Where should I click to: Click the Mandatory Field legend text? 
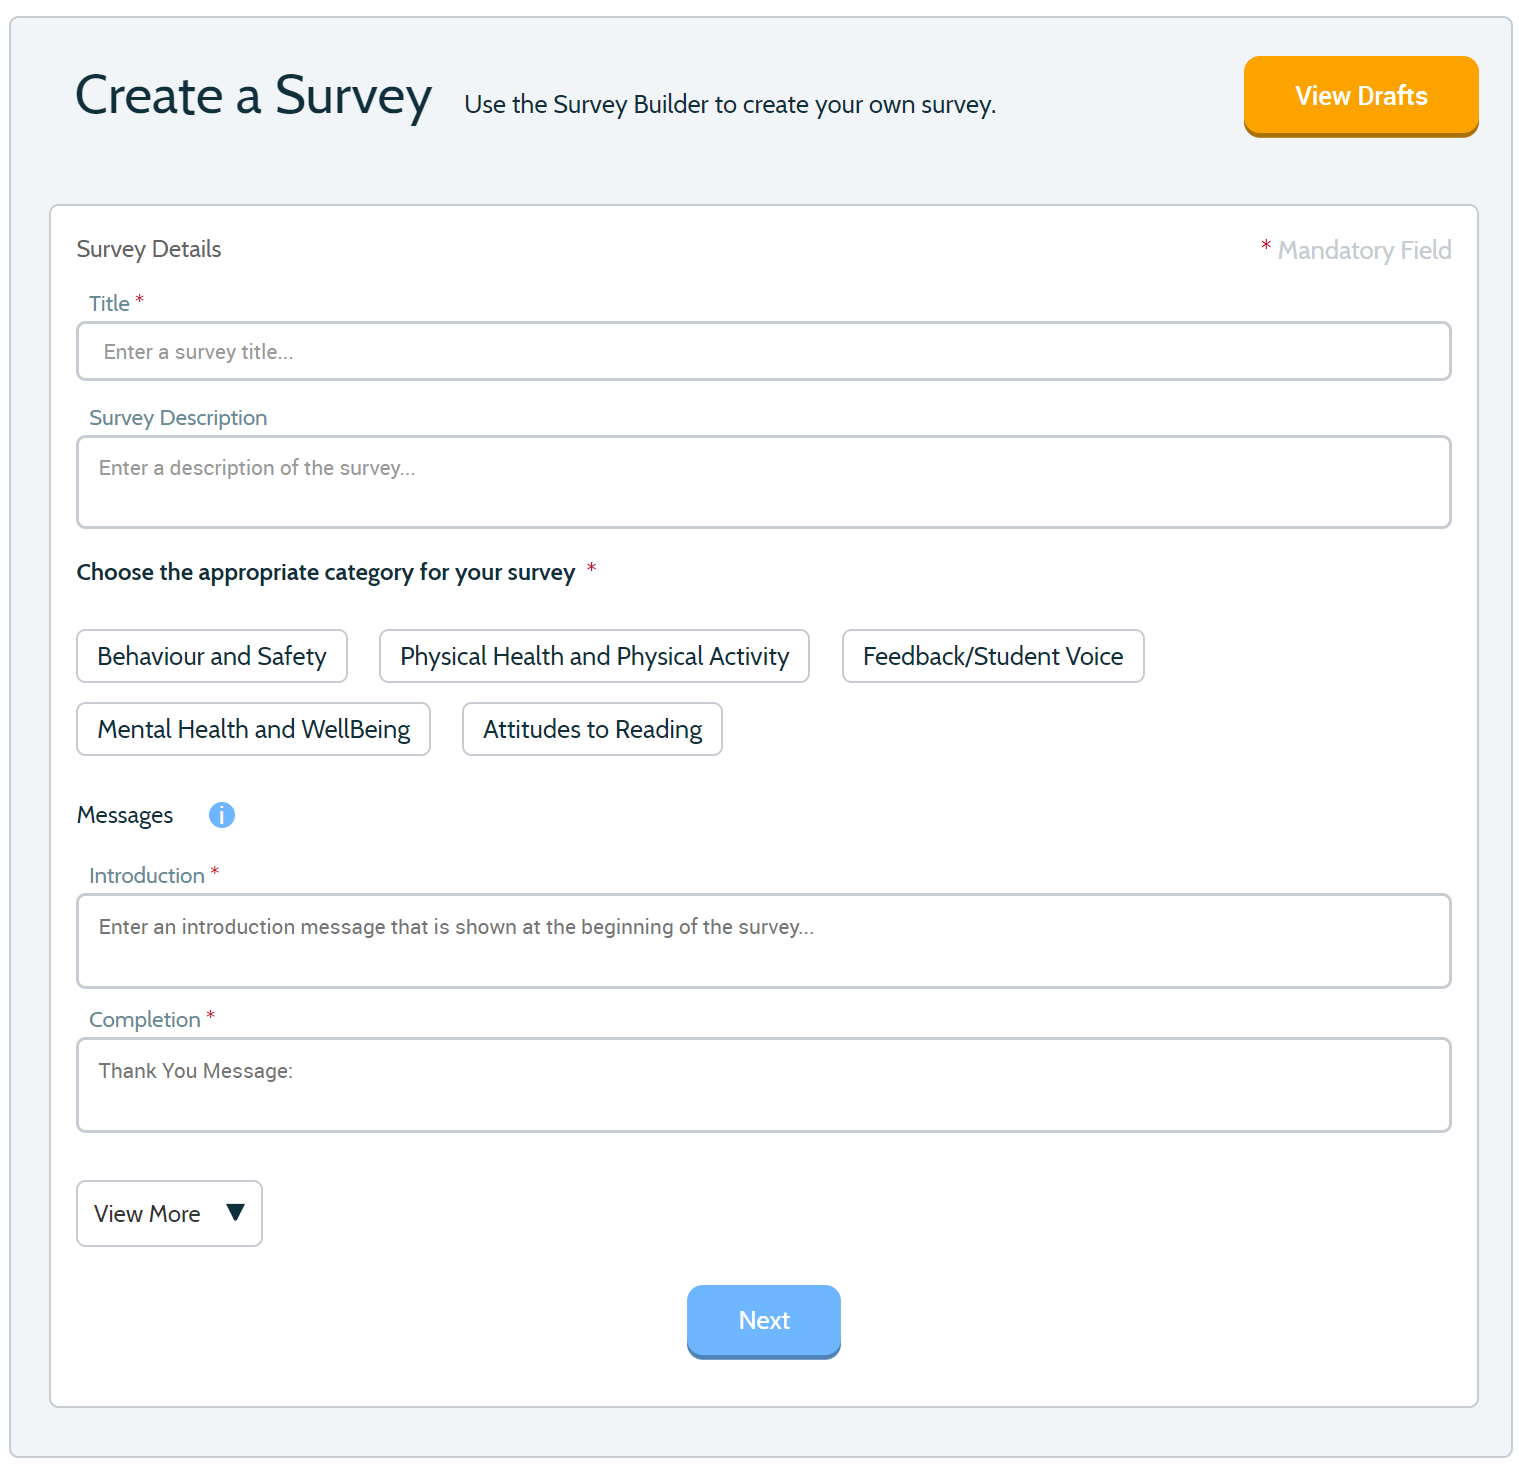point(1364,250)
